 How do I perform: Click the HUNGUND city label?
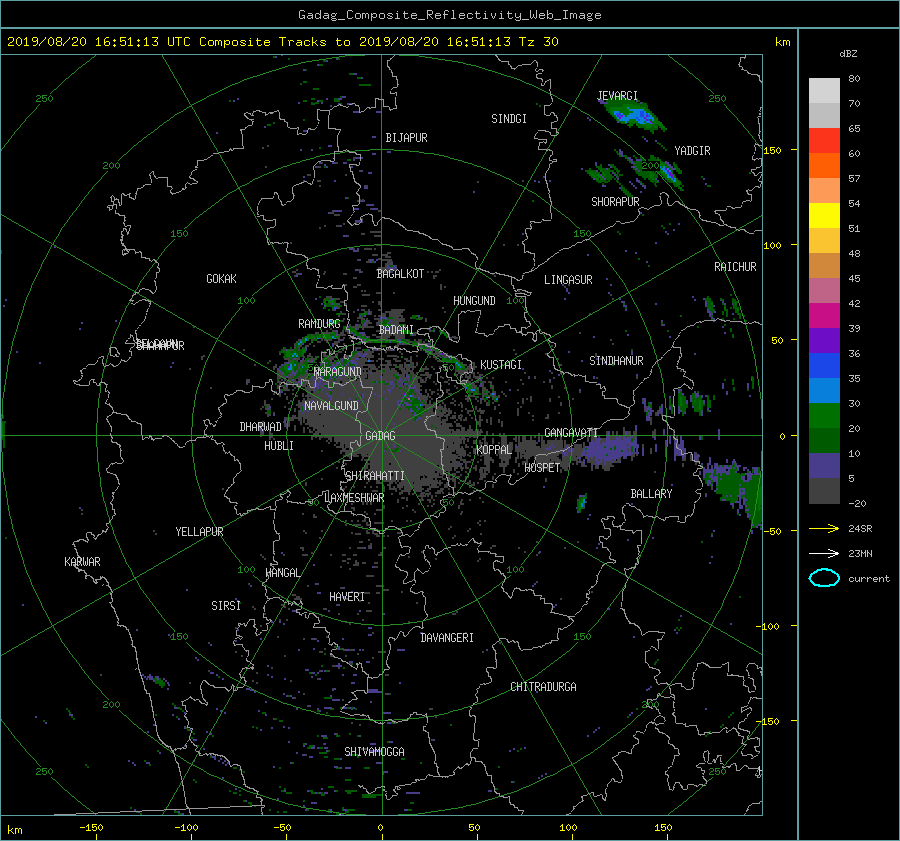pos(474,301)
